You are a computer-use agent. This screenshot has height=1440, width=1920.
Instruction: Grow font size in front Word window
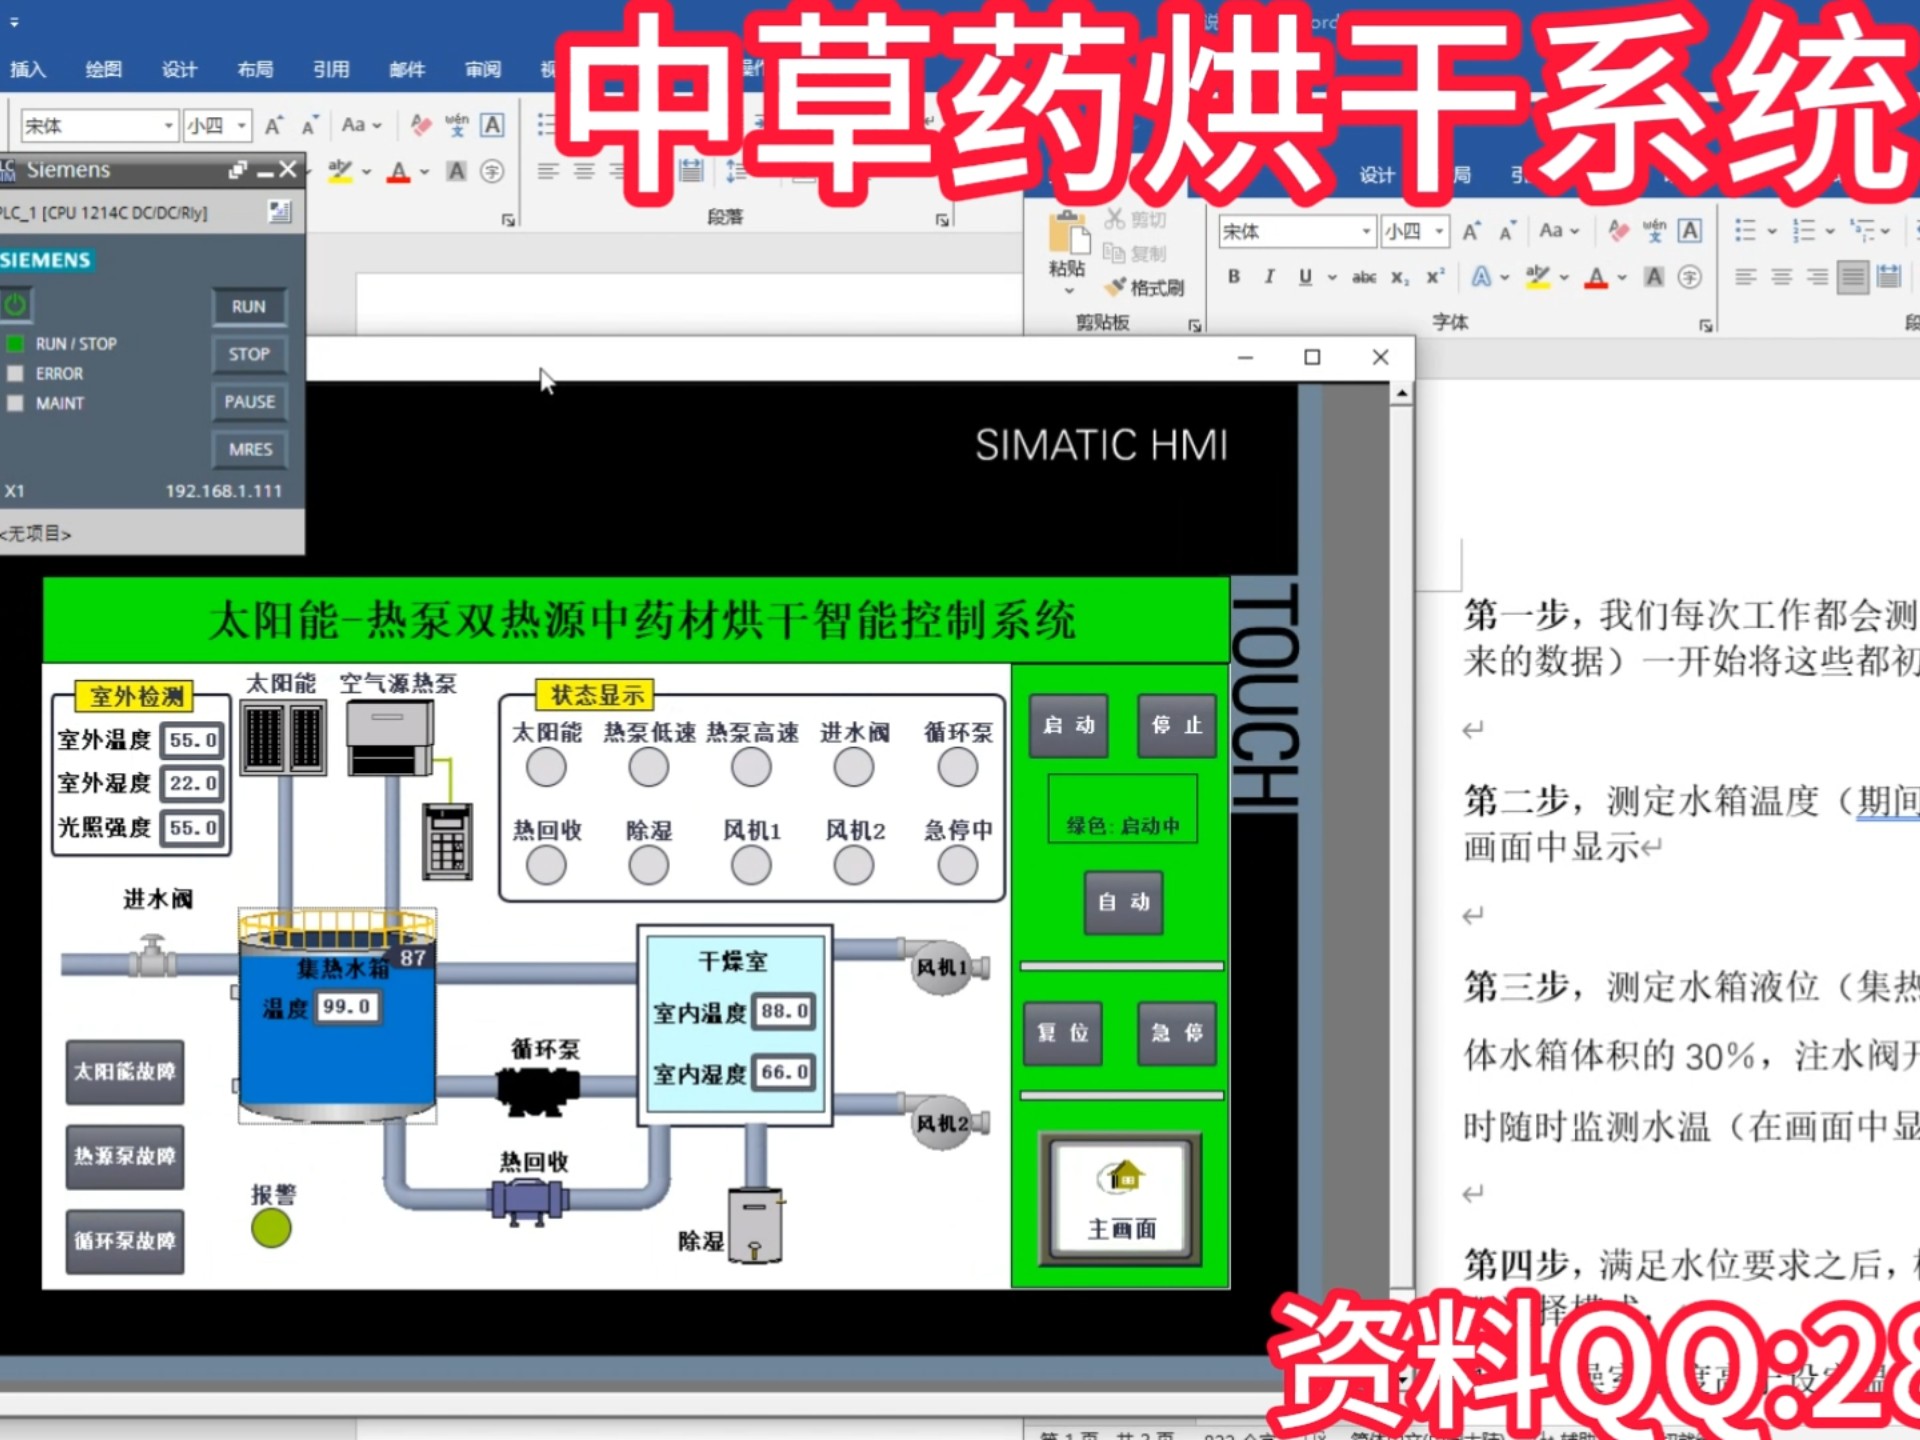click(x=1472, y=232)
